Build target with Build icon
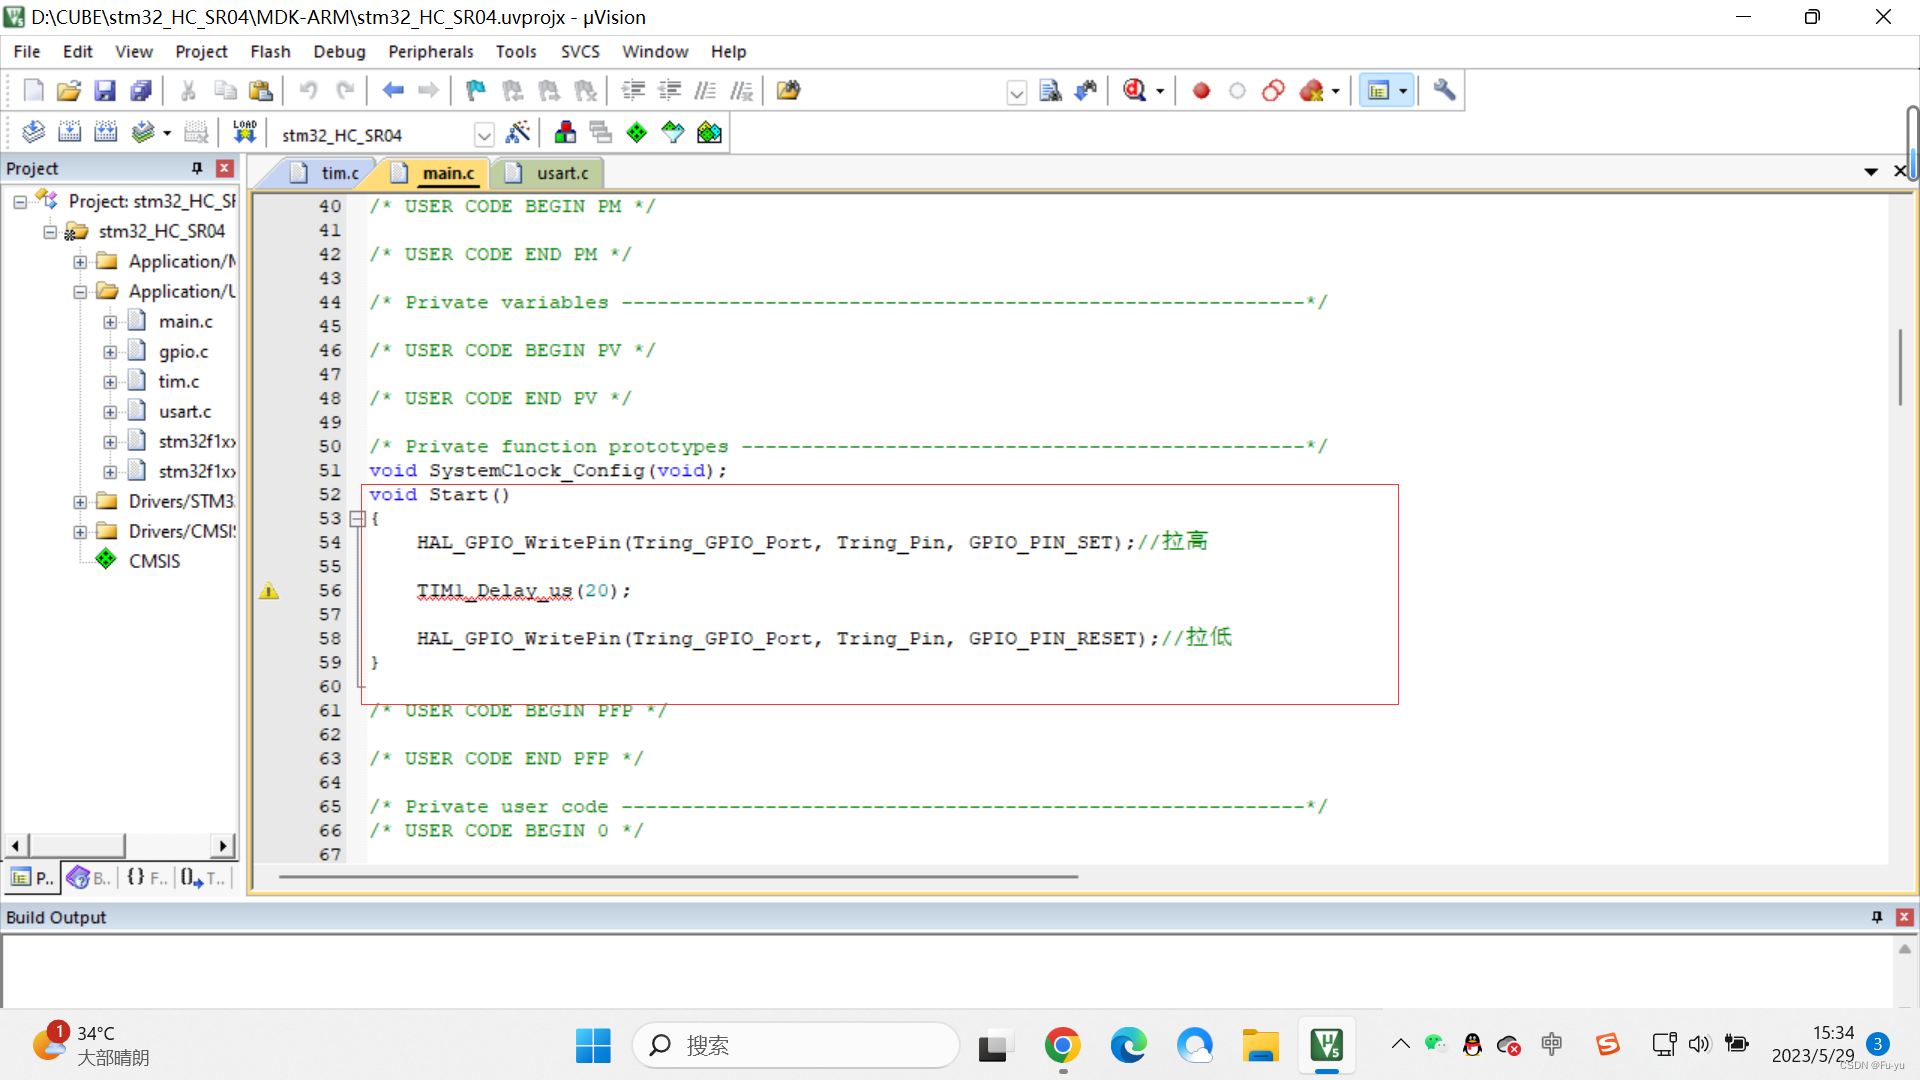 (69, 132)
